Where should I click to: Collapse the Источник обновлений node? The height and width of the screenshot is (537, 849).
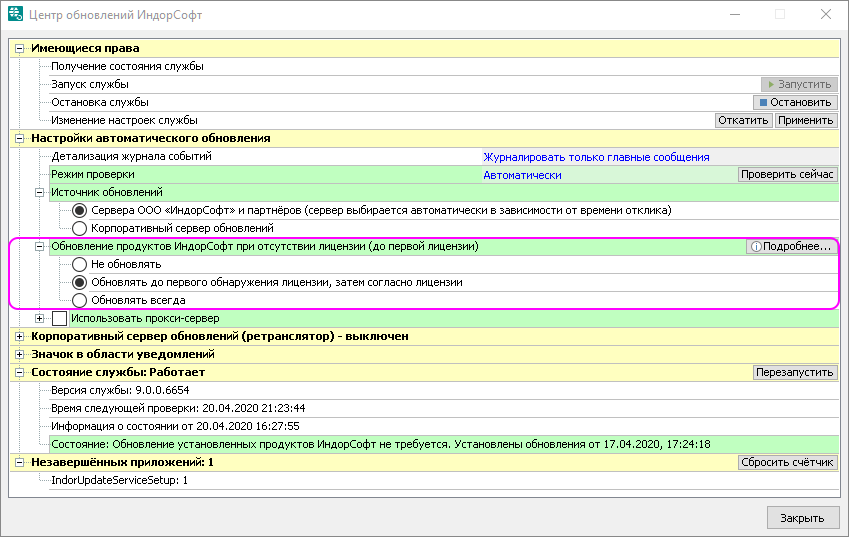40,193
